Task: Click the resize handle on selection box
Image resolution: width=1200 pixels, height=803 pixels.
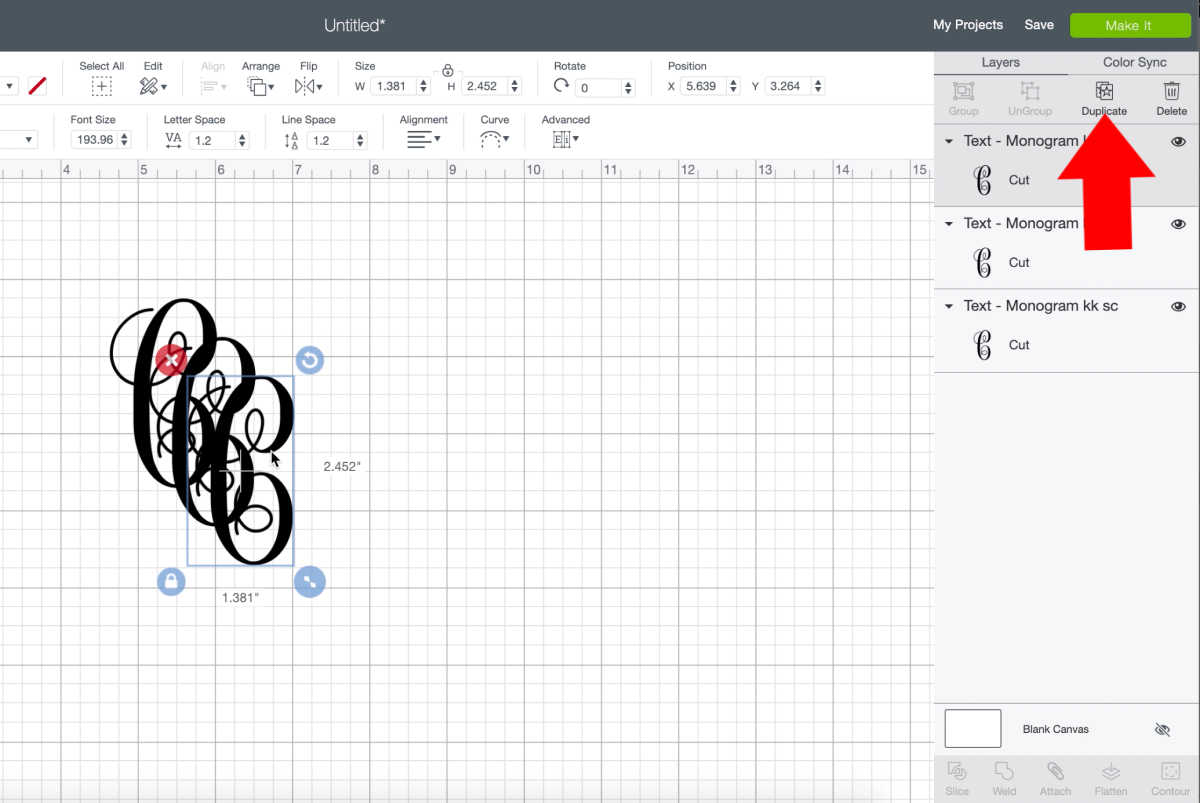Action: tap(310, 581)
